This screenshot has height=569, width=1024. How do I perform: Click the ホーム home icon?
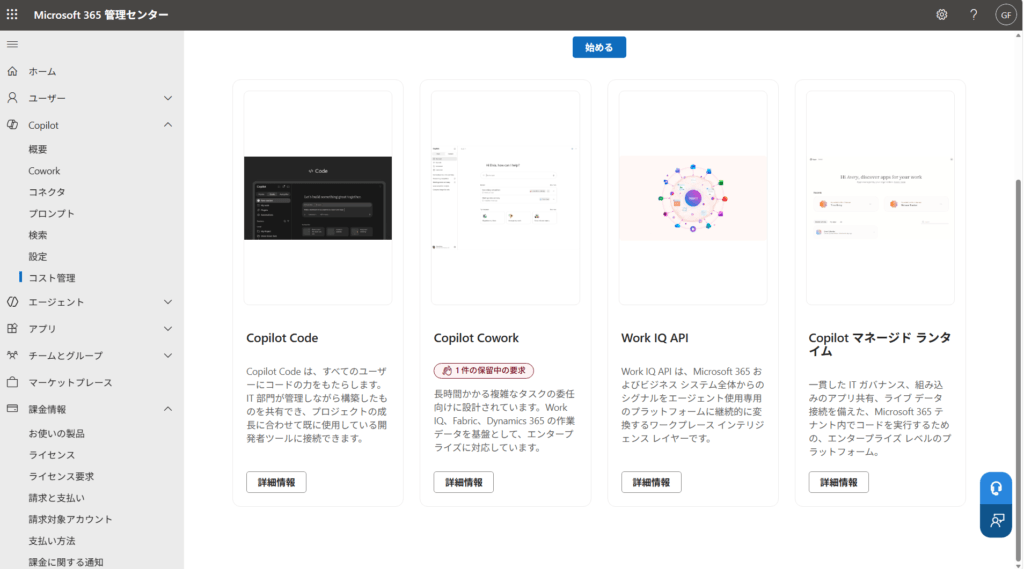12,71
